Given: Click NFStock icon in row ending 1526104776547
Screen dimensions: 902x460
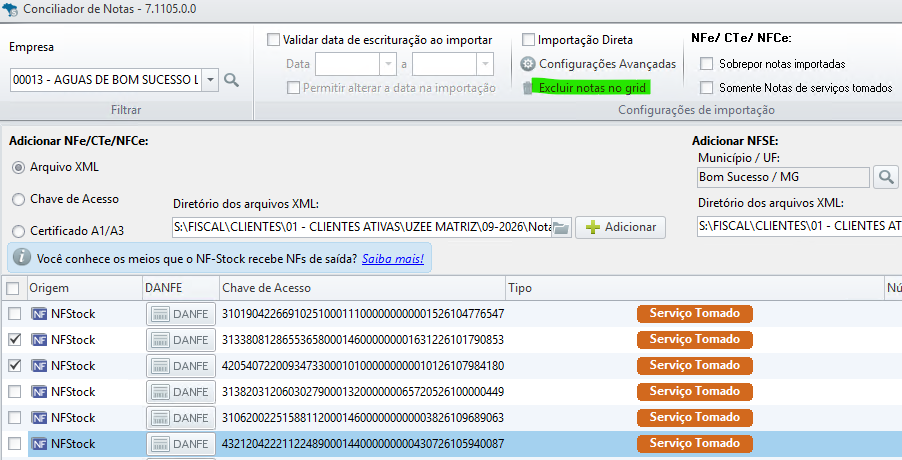Looking at the screenshot, I should 39,314.
